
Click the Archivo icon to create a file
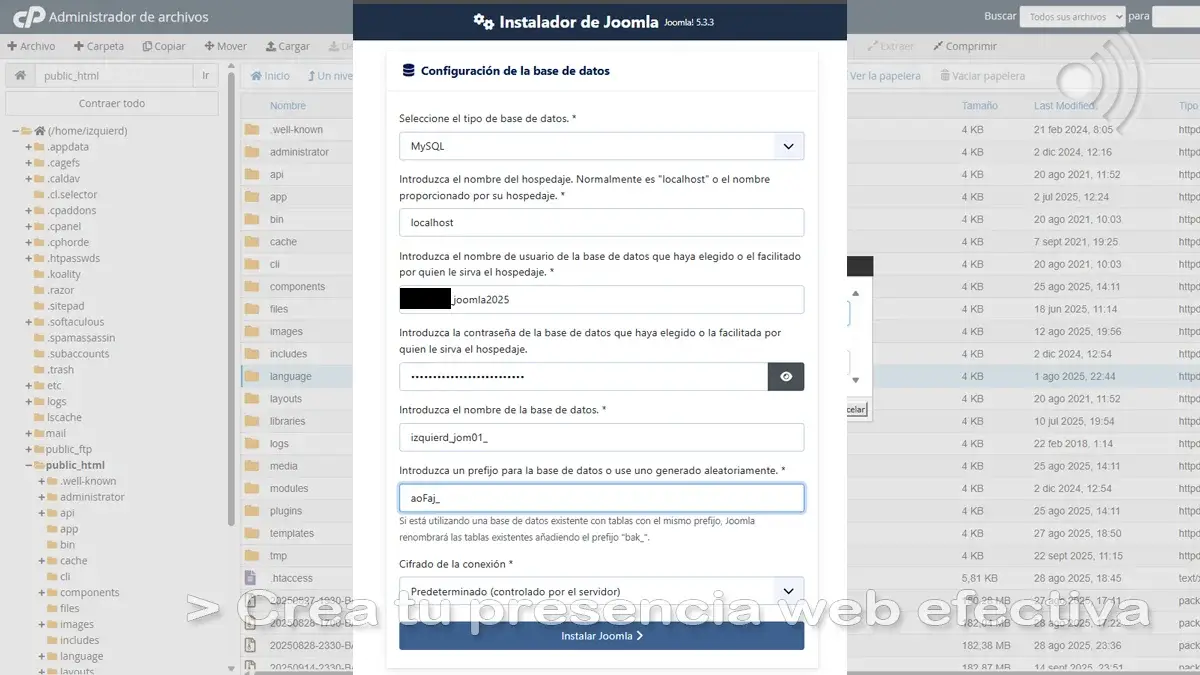click(33, 45)
